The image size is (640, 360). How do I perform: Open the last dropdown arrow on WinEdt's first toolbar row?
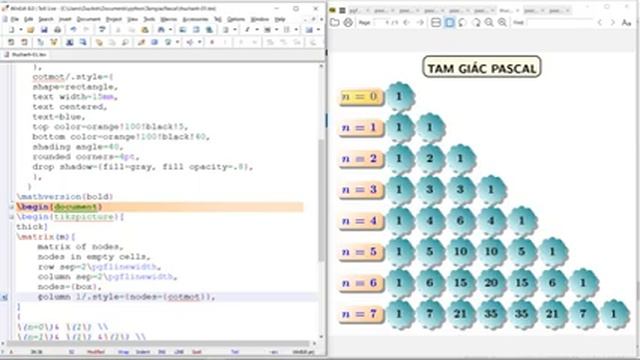tap(318, 29)
